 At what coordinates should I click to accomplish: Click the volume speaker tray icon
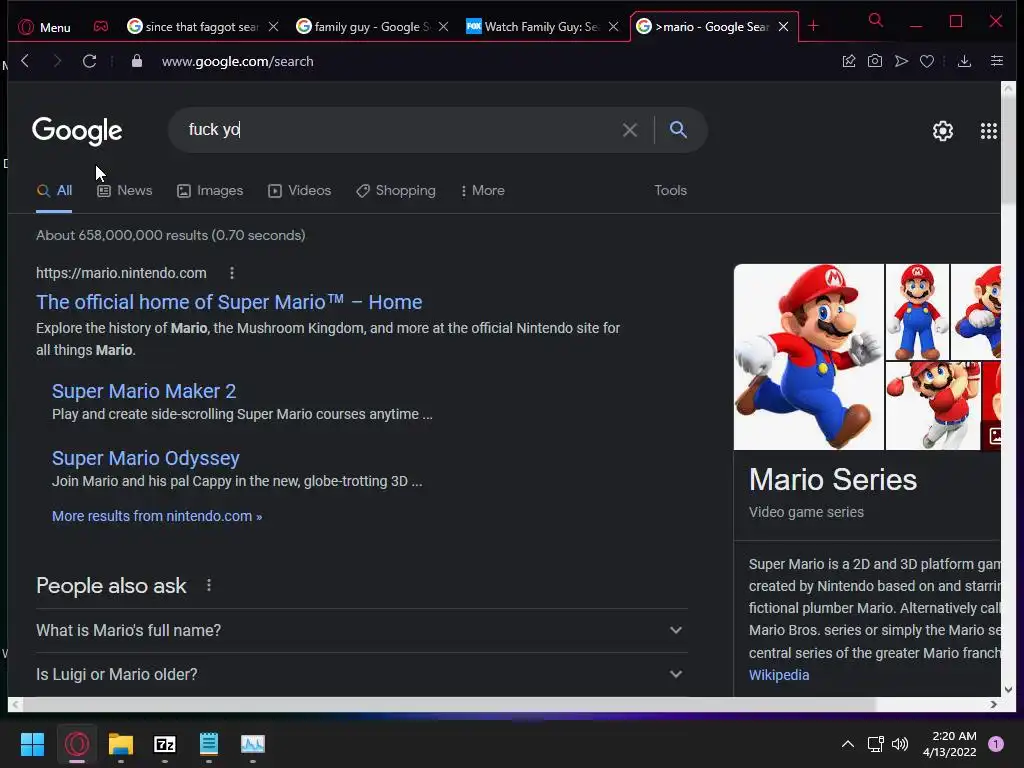coord(900,744)
